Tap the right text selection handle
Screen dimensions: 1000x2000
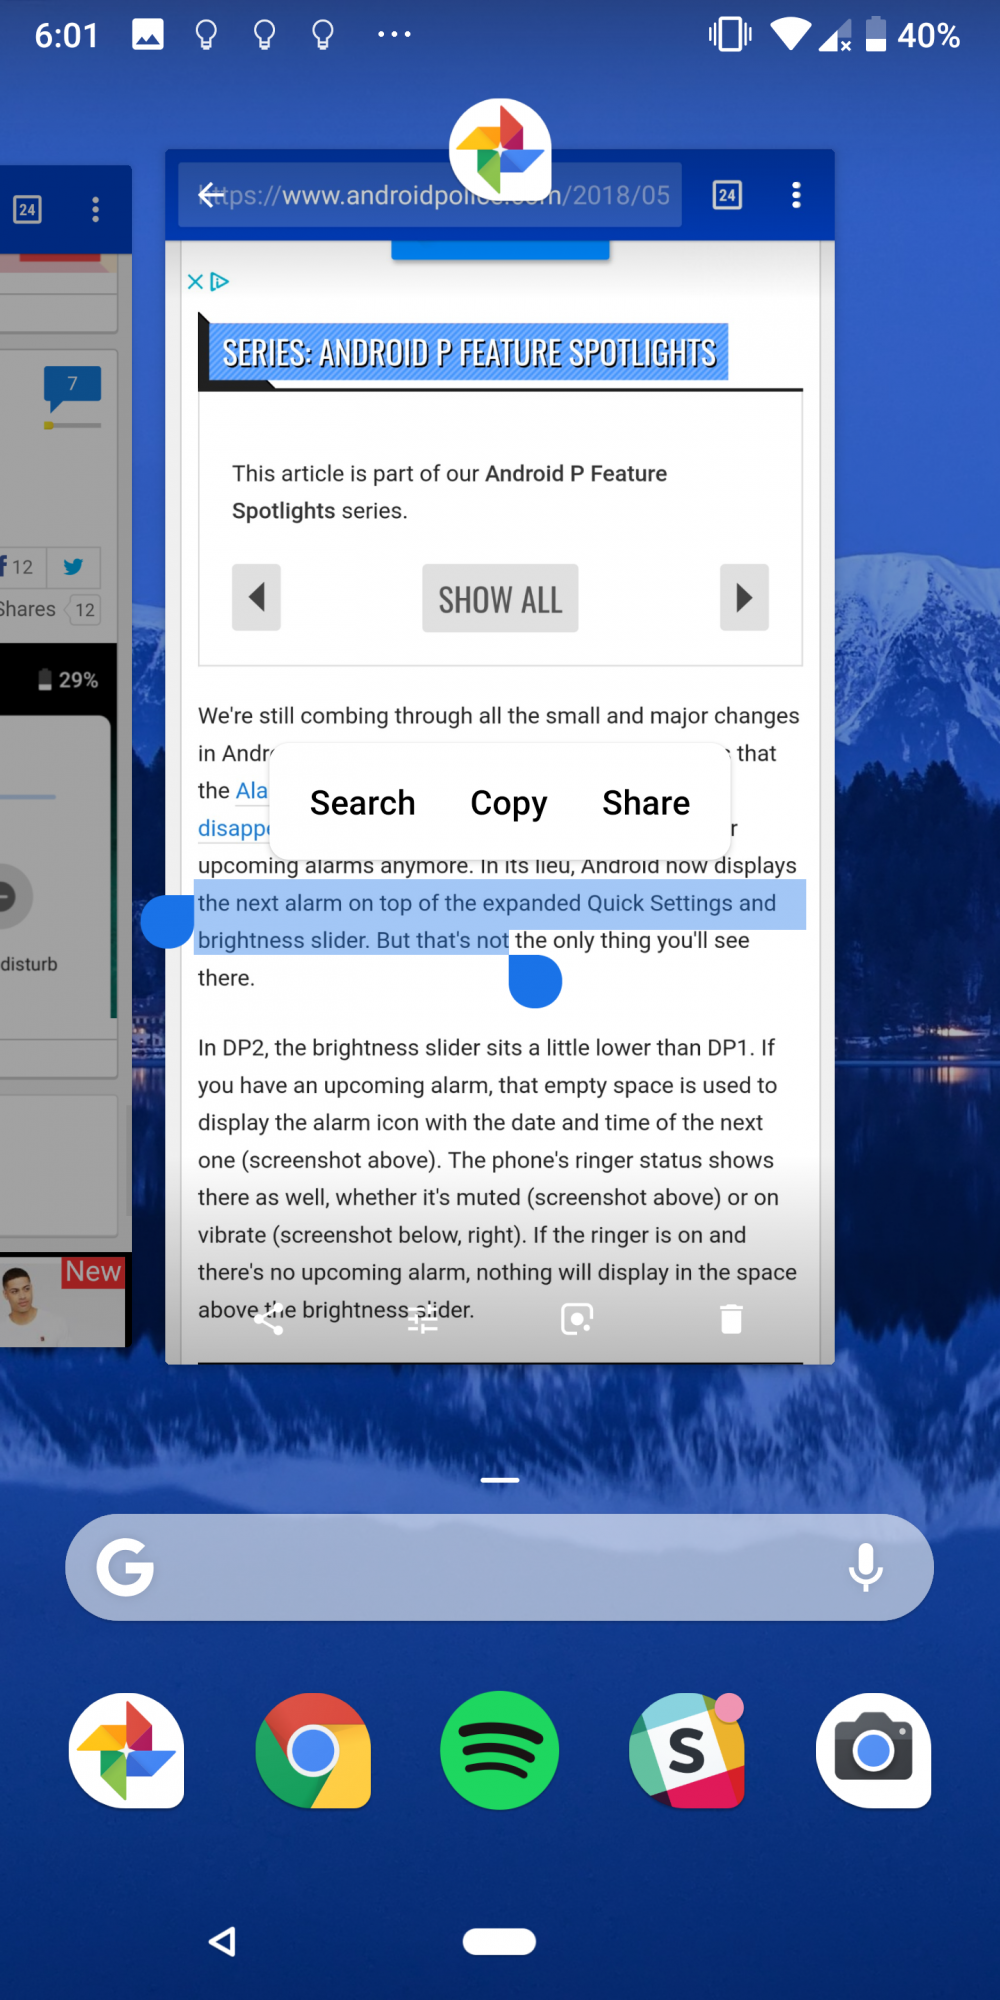535,980
